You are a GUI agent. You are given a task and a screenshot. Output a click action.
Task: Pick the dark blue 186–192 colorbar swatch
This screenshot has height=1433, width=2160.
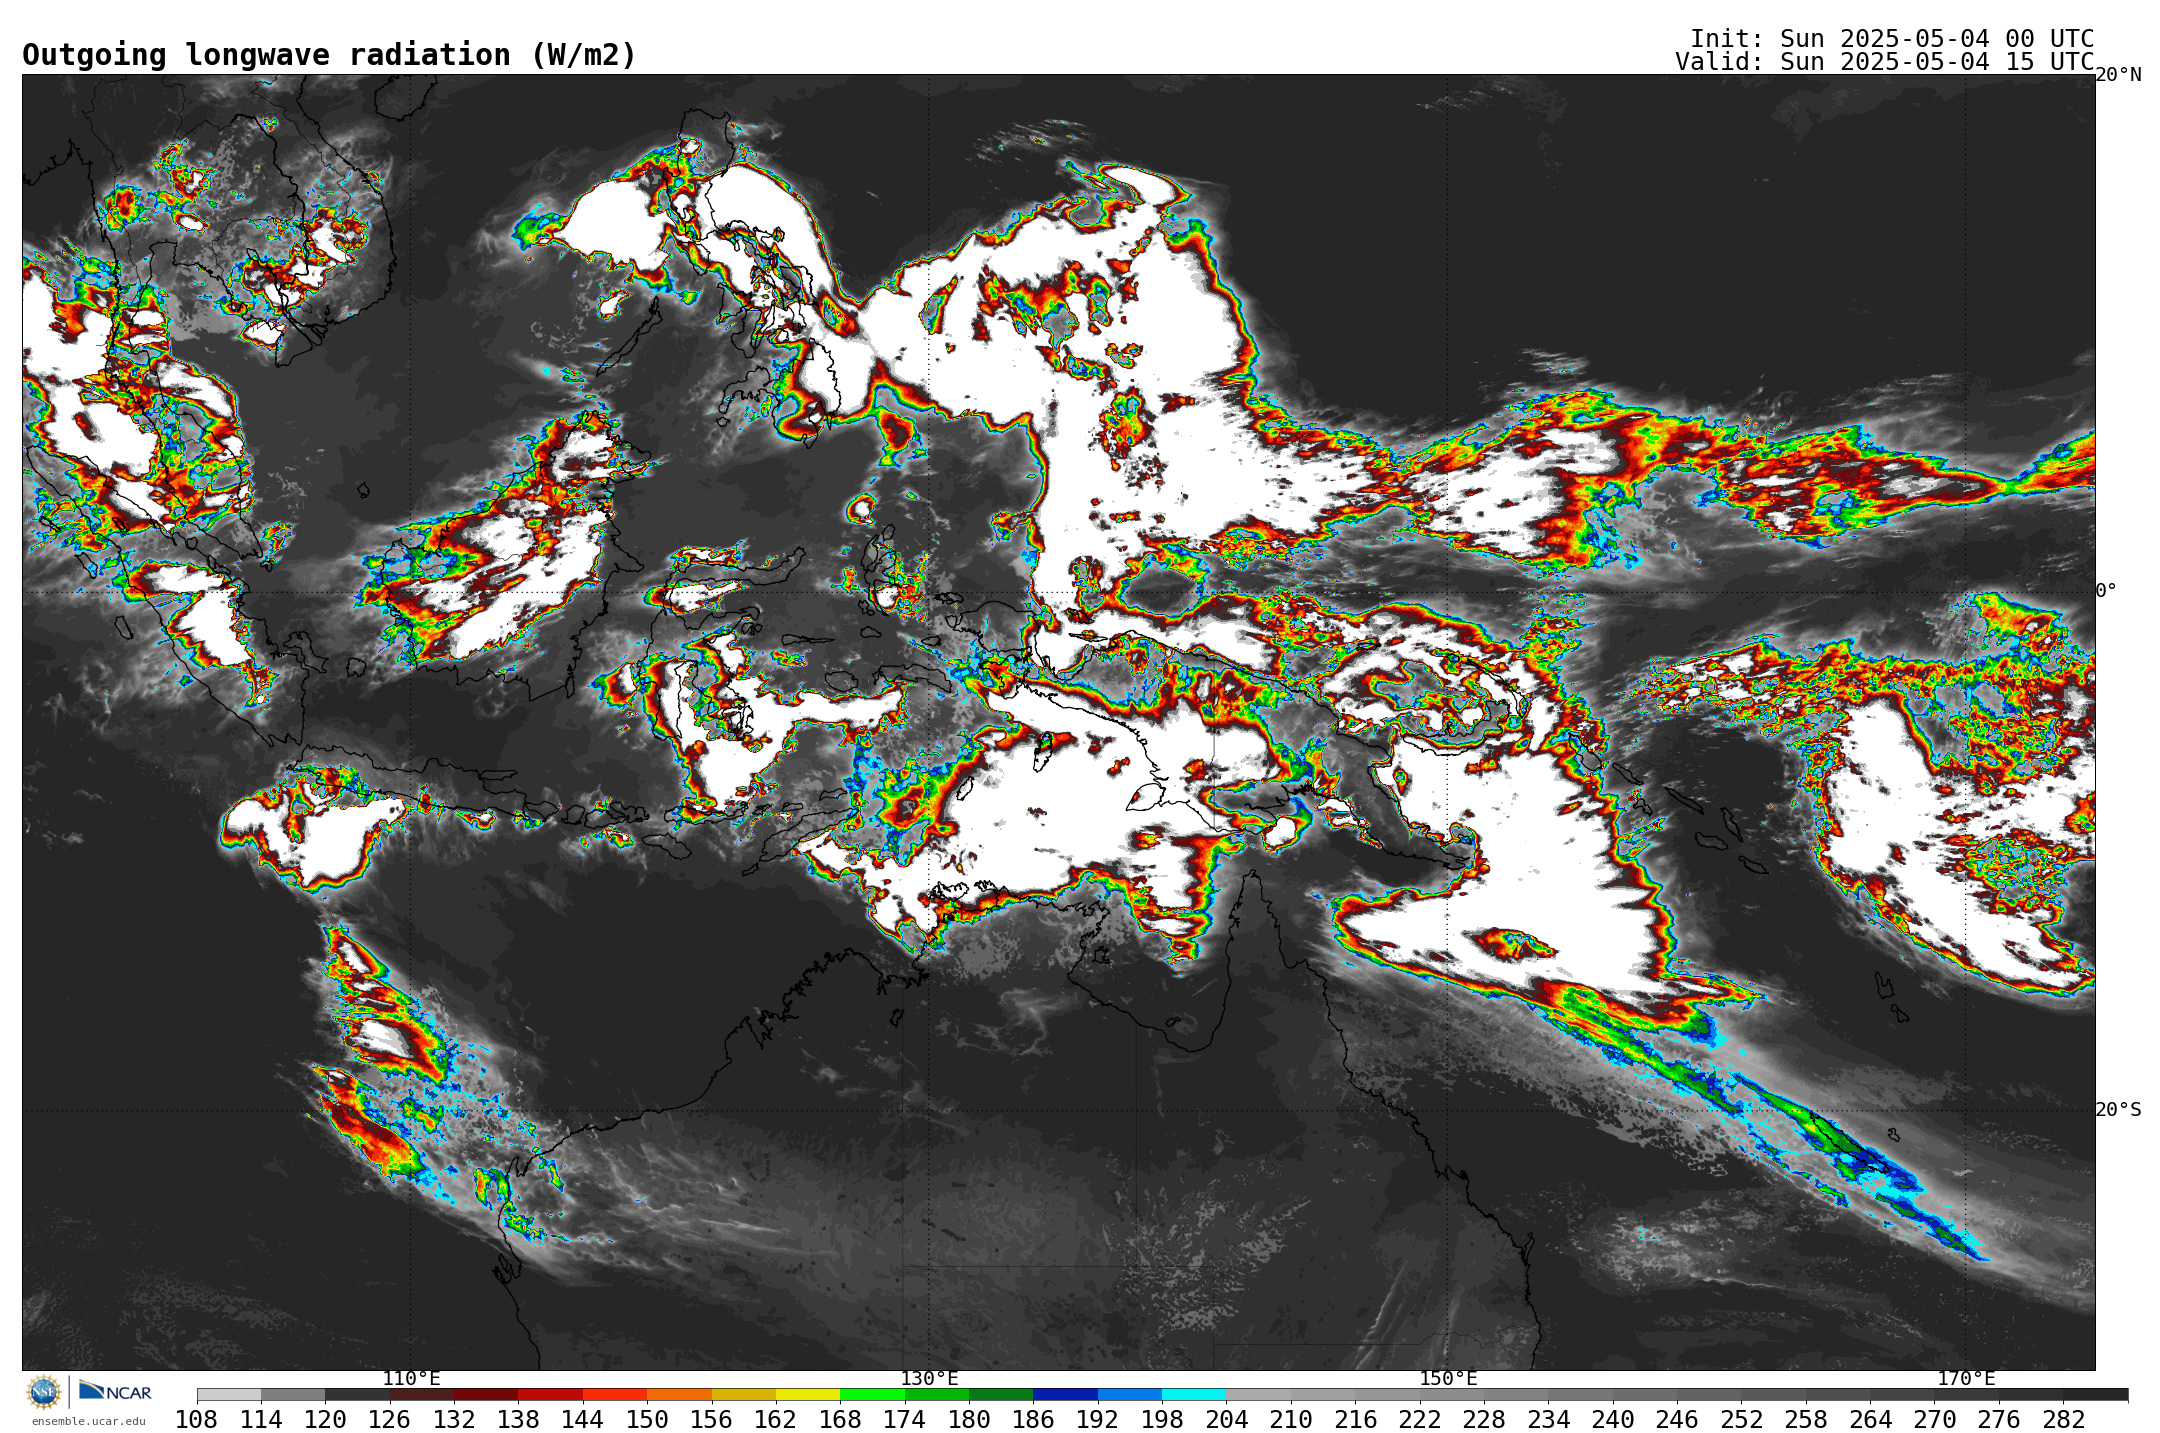(x=1065, y=1395)
